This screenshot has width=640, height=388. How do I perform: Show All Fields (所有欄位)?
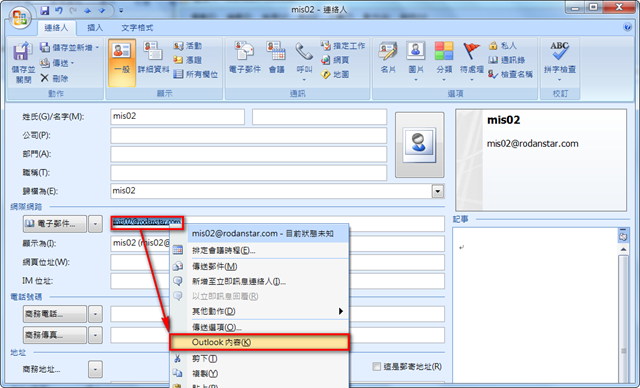(196, 74)
